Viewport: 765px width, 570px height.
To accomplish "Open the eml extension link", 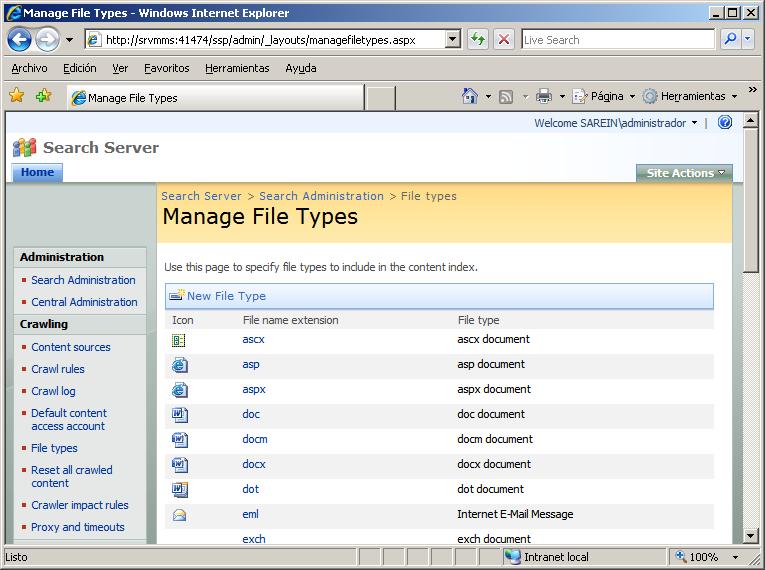I will click(250, 514).
